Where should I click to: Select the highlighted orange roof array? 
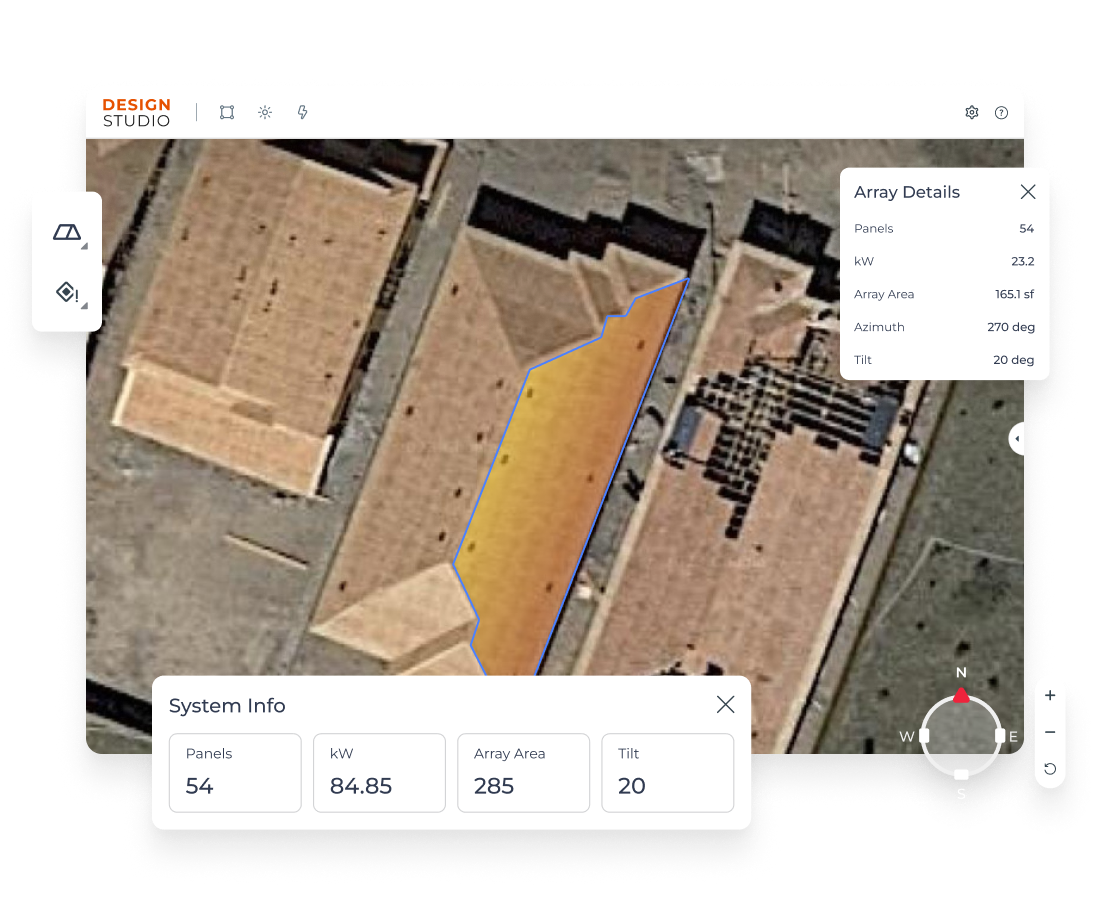(560, 470)
